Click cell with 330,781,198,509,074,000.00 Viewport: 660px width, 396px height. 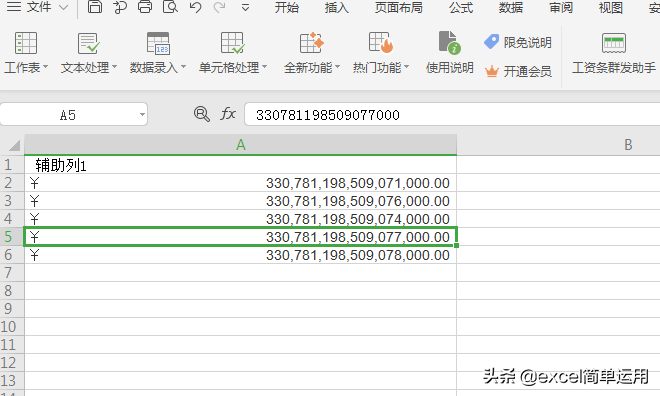click(x=240, y=219)
